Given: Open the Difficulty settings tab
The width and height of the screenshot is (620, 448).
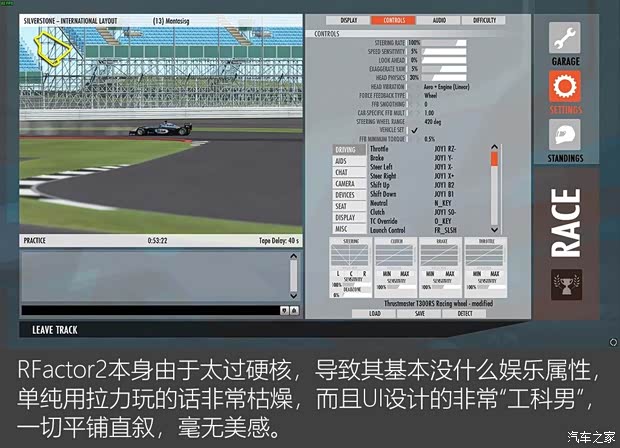Looking at the screenshot, I should coord(482,20).
